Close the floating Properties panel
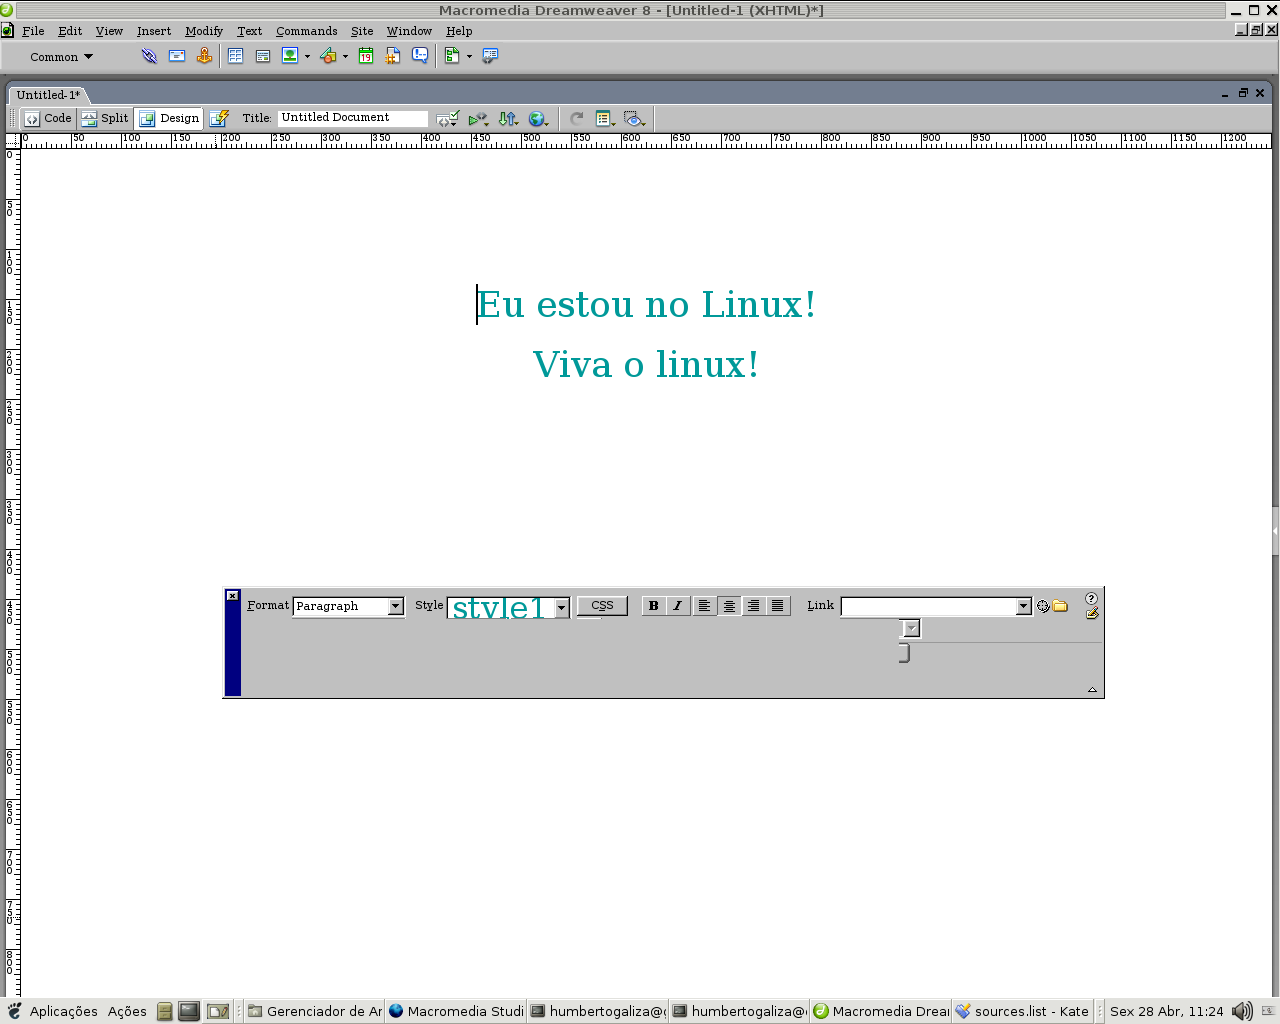 [x=232, y=596]
